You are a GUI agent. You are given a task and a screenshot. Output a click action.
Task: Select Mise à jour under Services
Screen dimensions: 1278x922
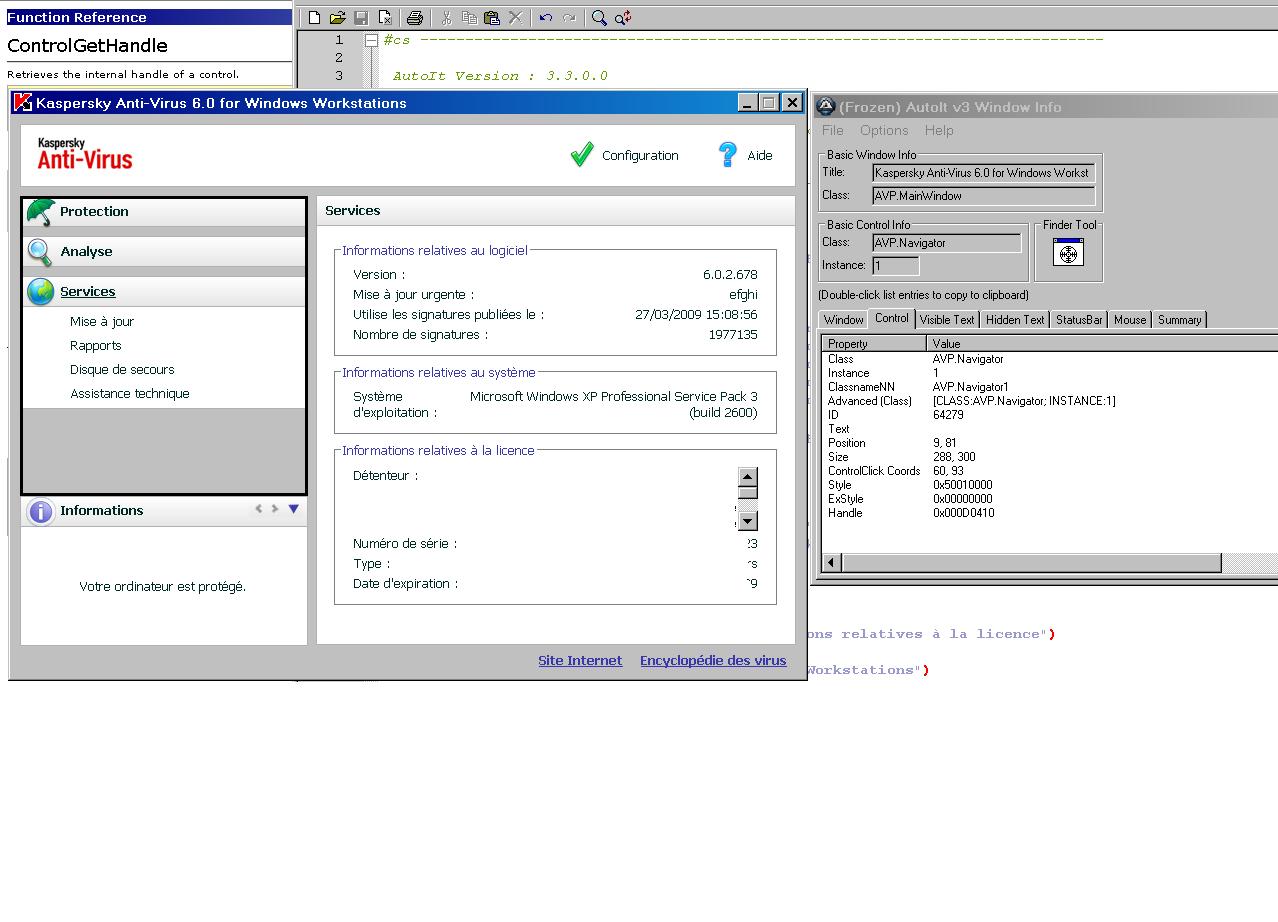coord(102,322)
